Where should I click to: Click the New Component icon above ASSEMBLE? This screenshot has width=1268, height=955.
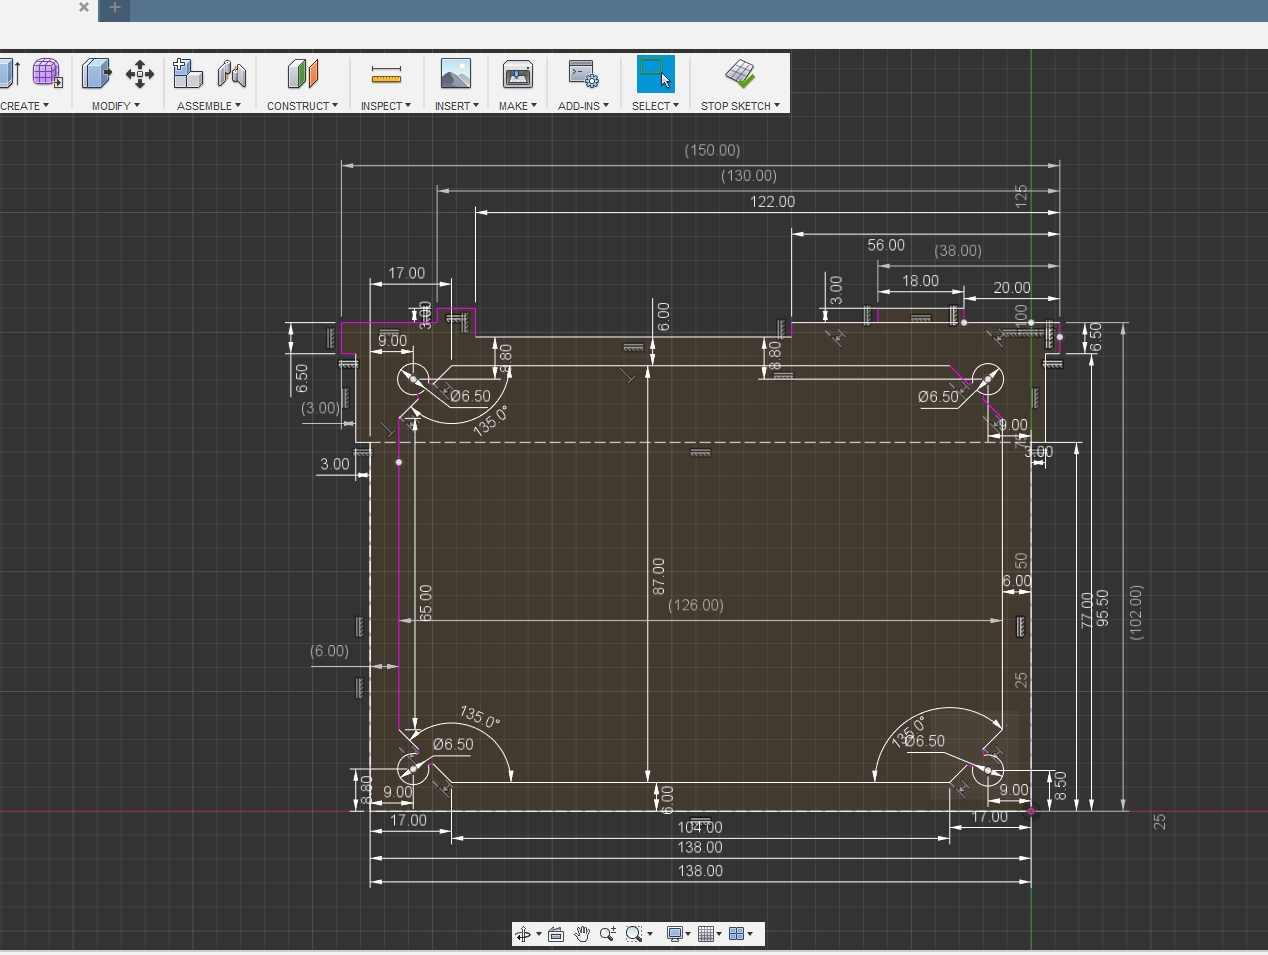pos(187,74)
